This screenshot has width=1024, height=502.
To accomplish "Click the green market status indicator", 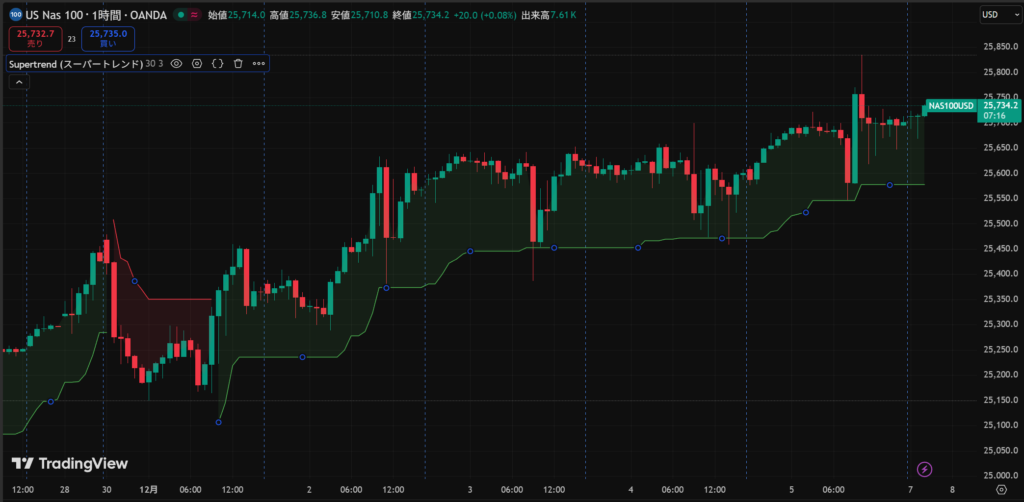I will 178,15.
